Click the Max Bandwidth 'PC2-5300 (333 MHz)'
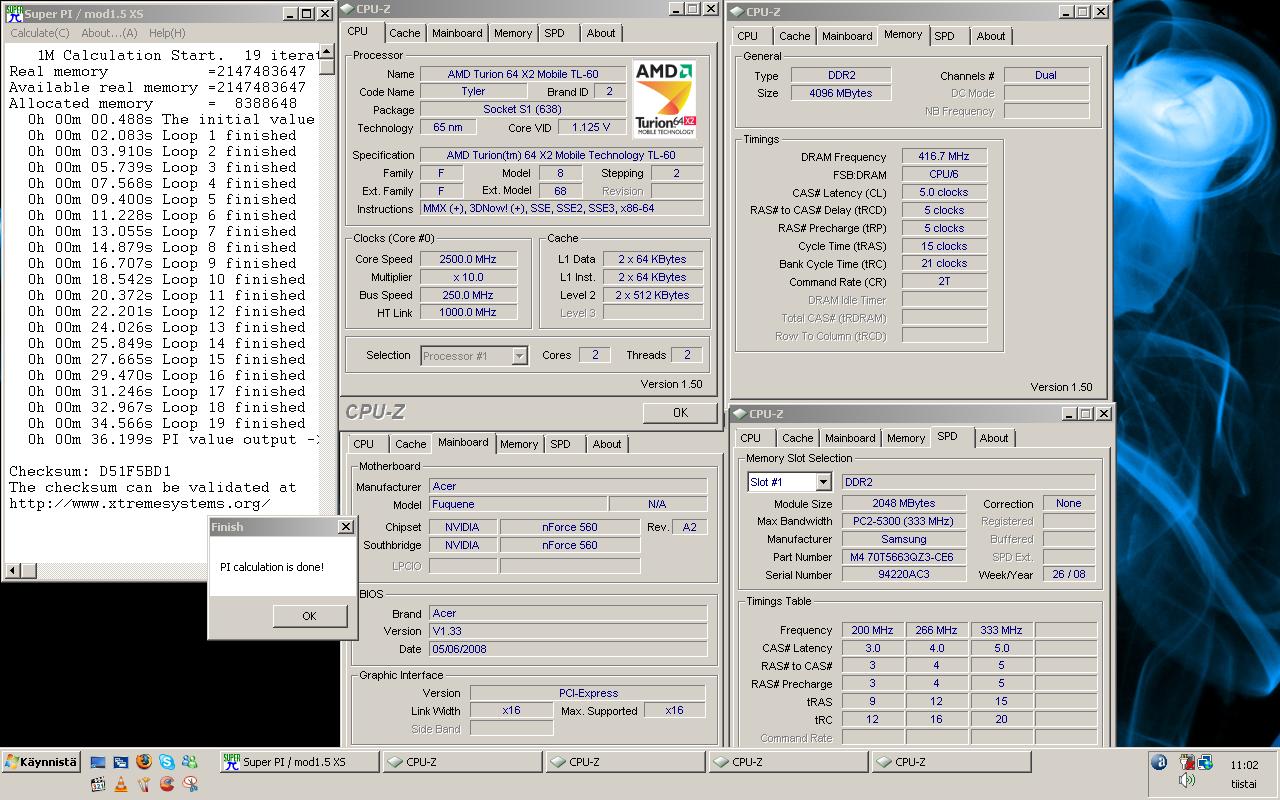Viewport: 1280px width, 800px height. [x=903, y=521]
